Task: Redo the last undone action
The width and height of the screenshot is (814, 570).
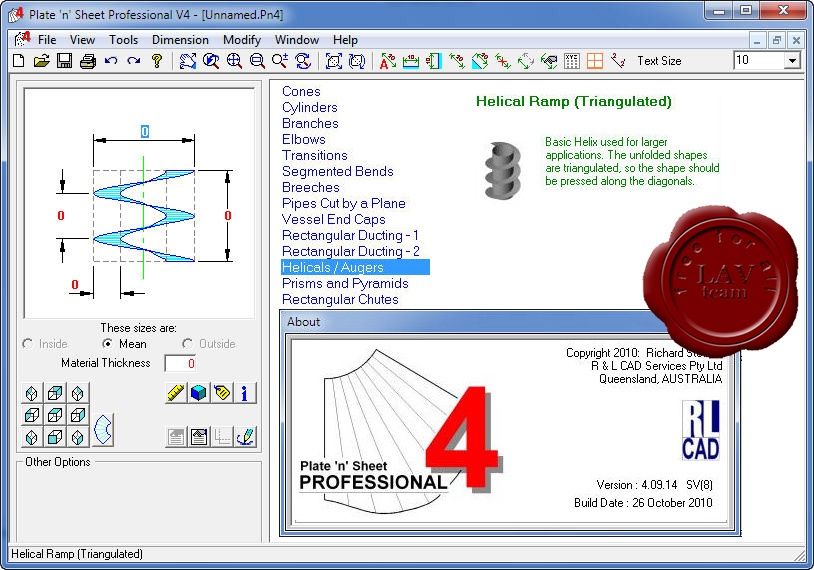Action: tap(133, 61)
